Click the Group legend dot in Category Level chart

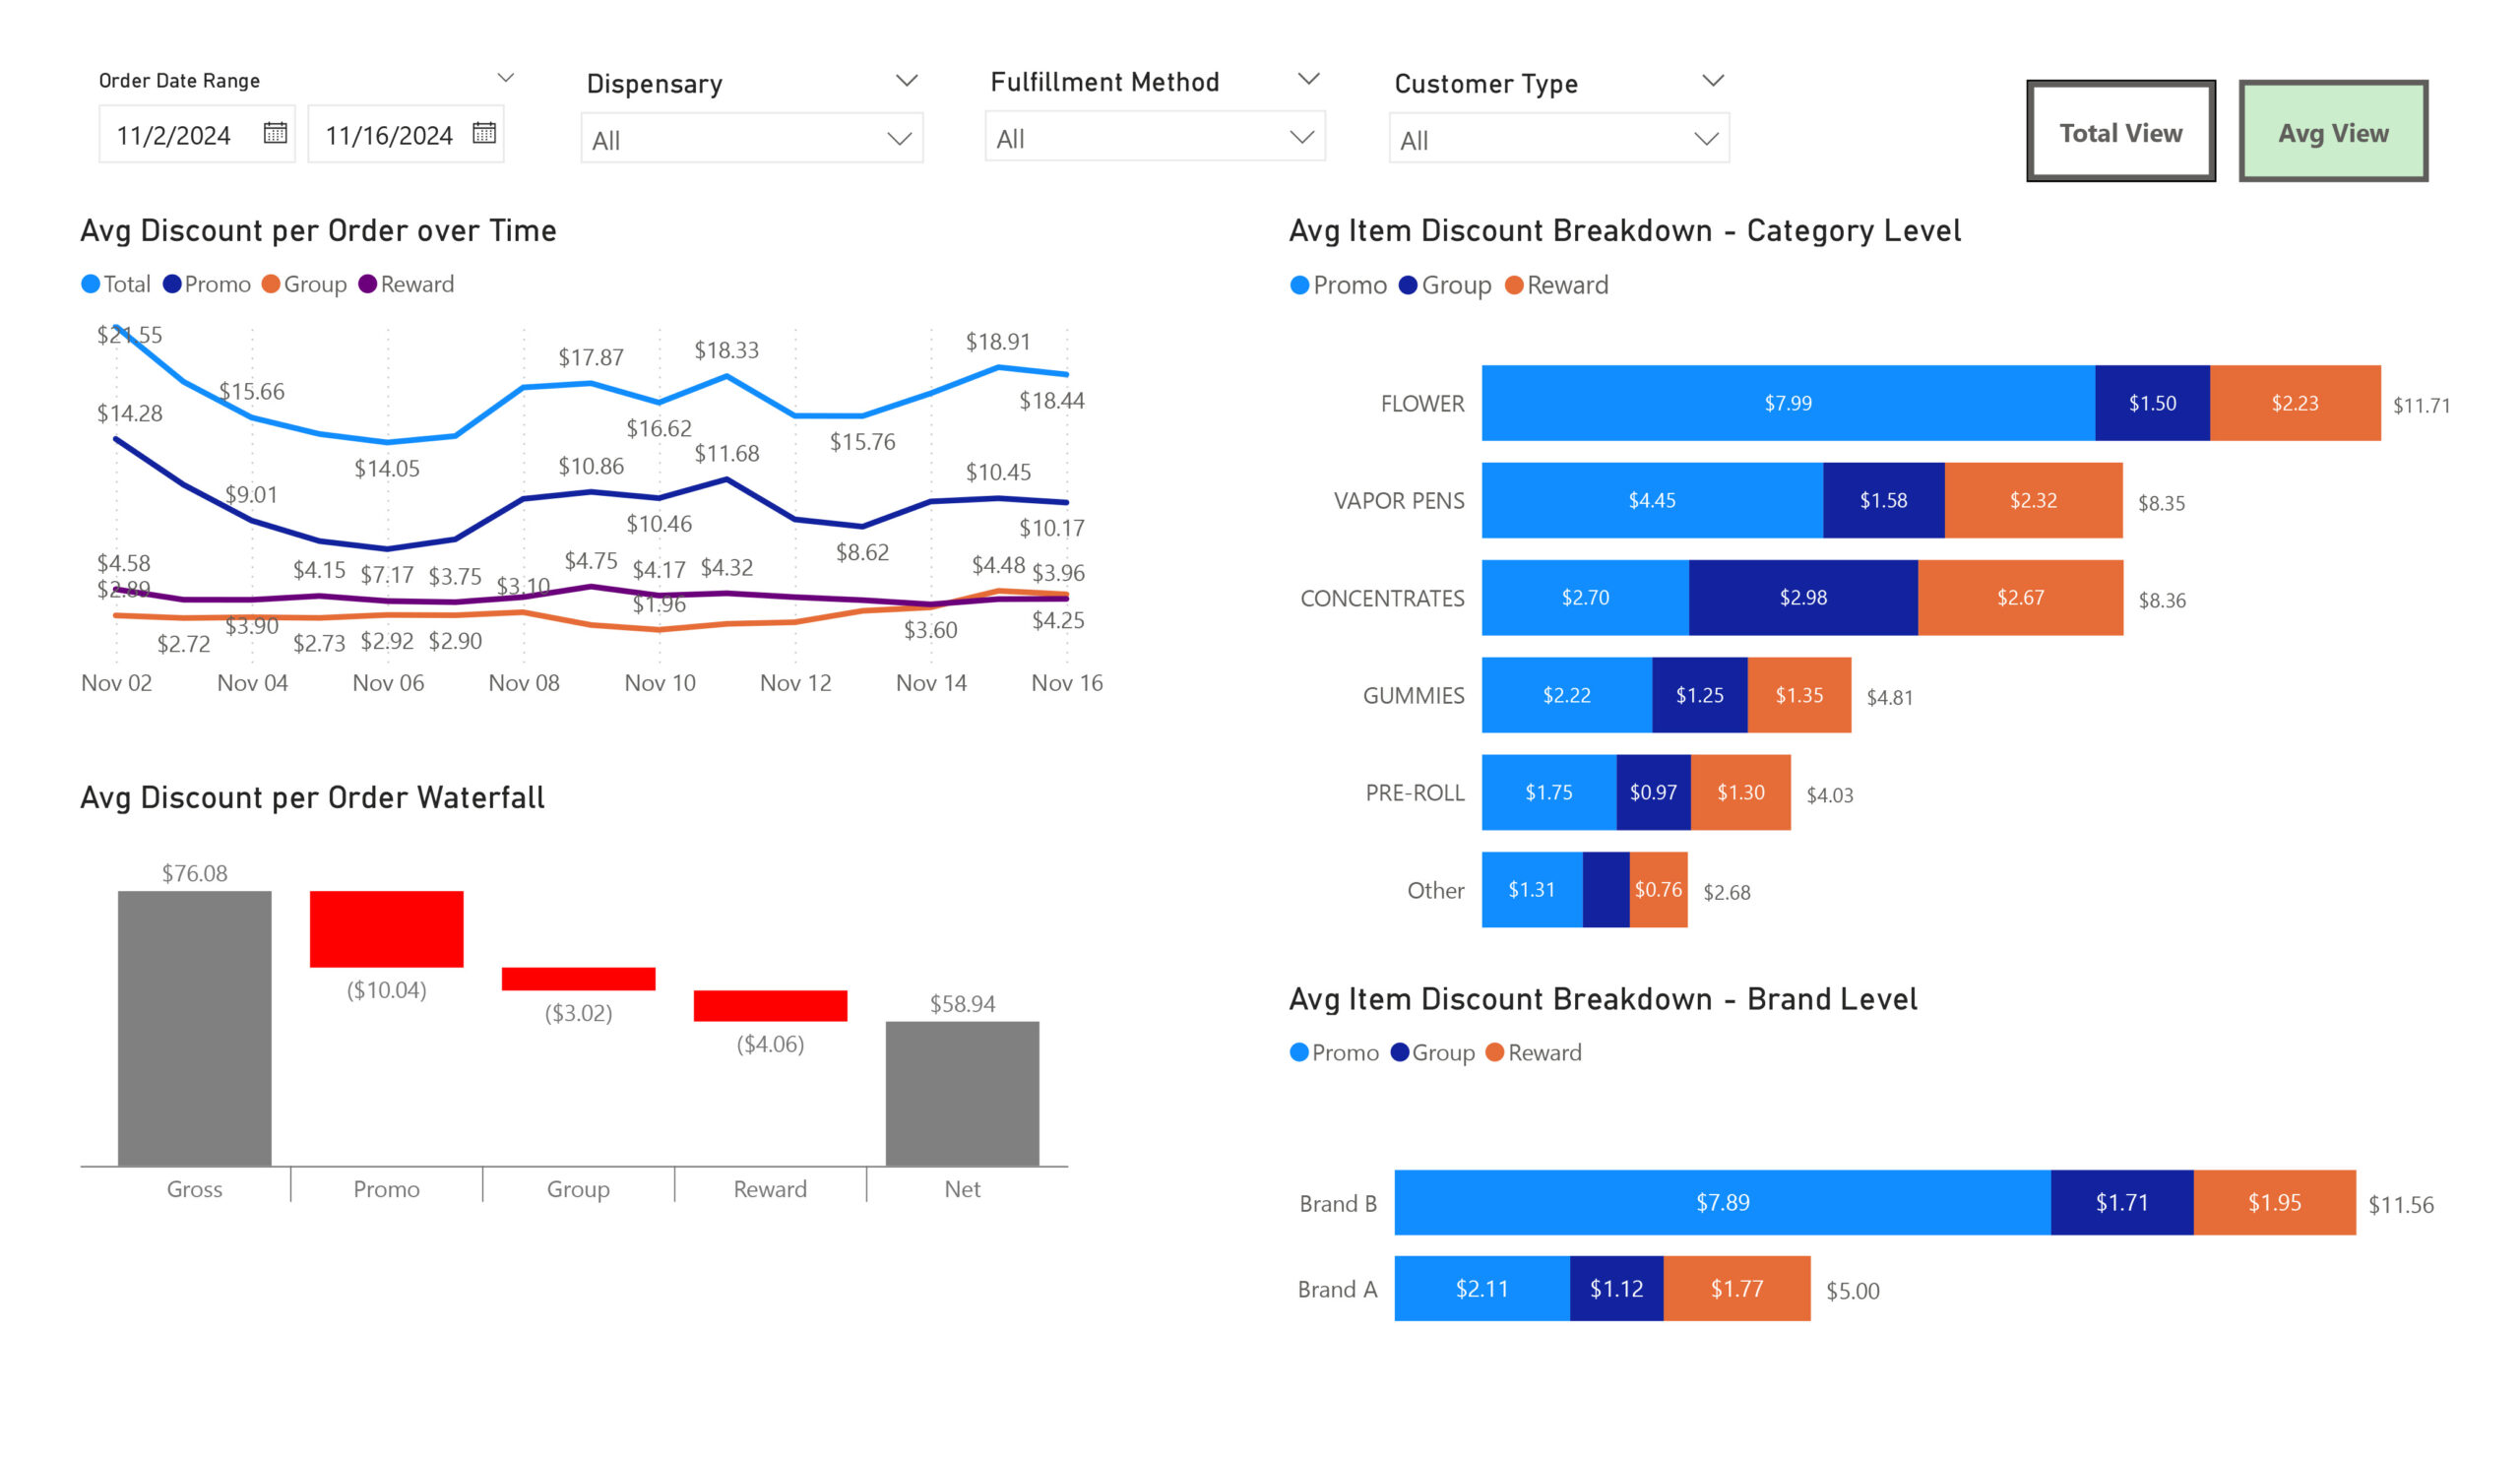[x=1408, y=285]
